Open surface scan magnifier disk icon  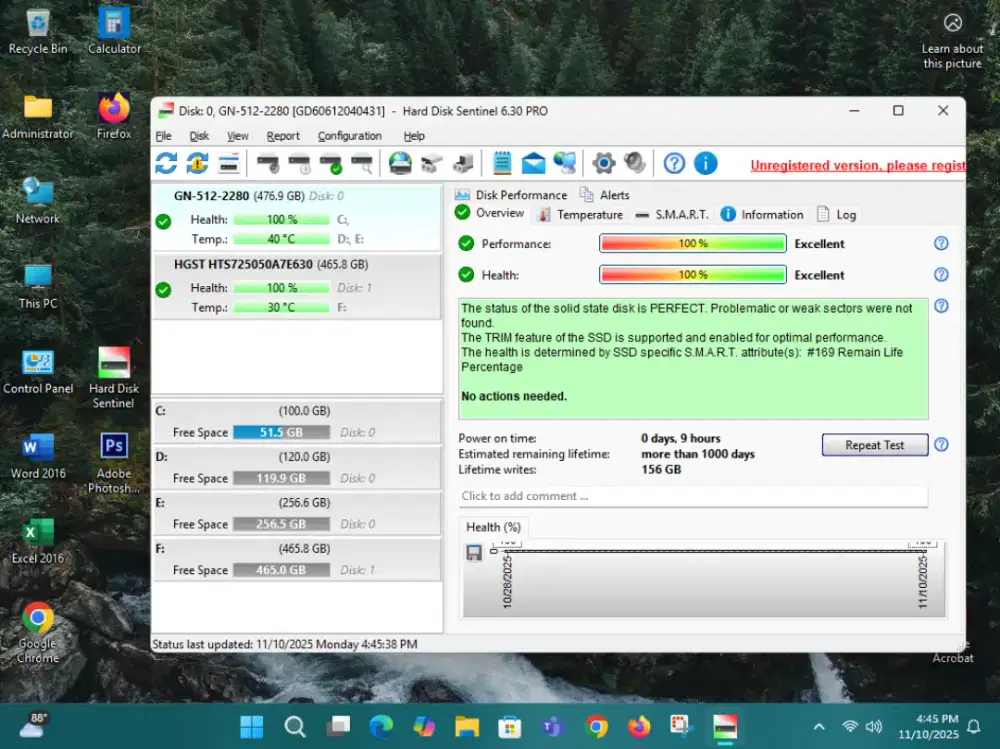(360, 163)
